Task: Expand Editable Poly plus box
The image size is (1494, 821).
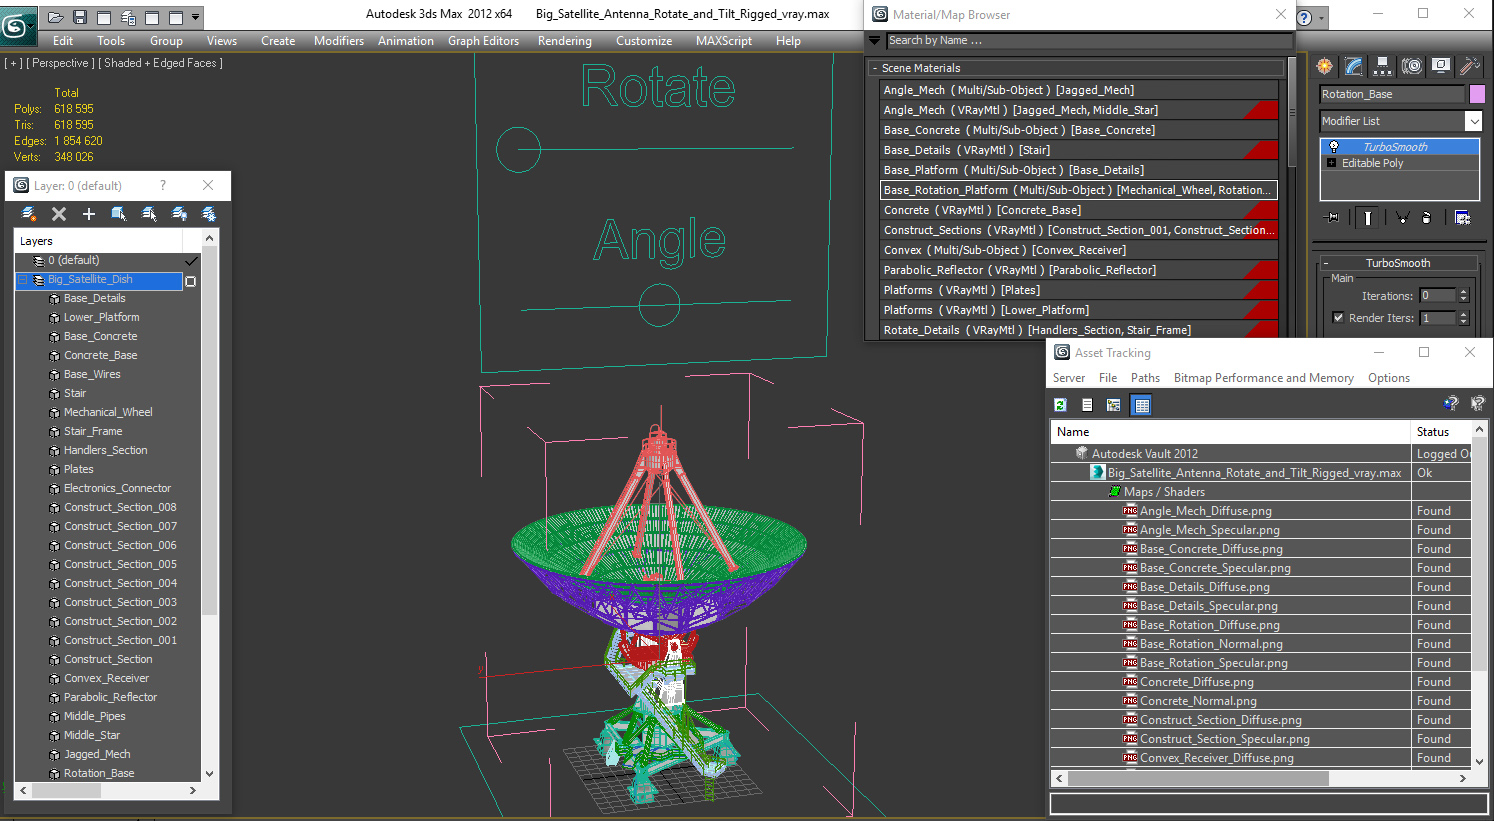Action: 1332,163
